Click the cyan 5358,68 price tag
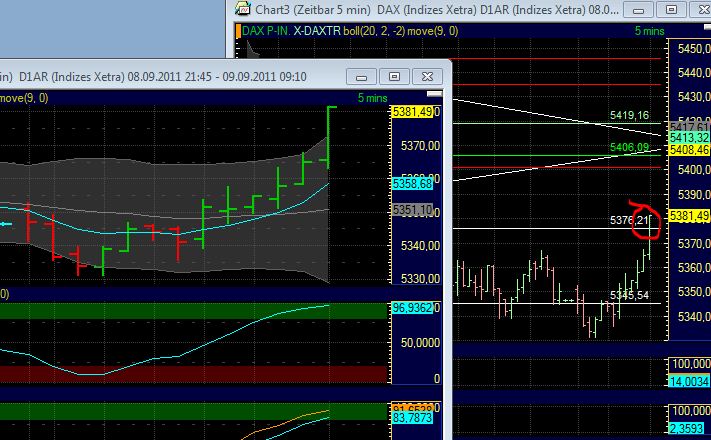The image size is (711, 440). point(413,184)
